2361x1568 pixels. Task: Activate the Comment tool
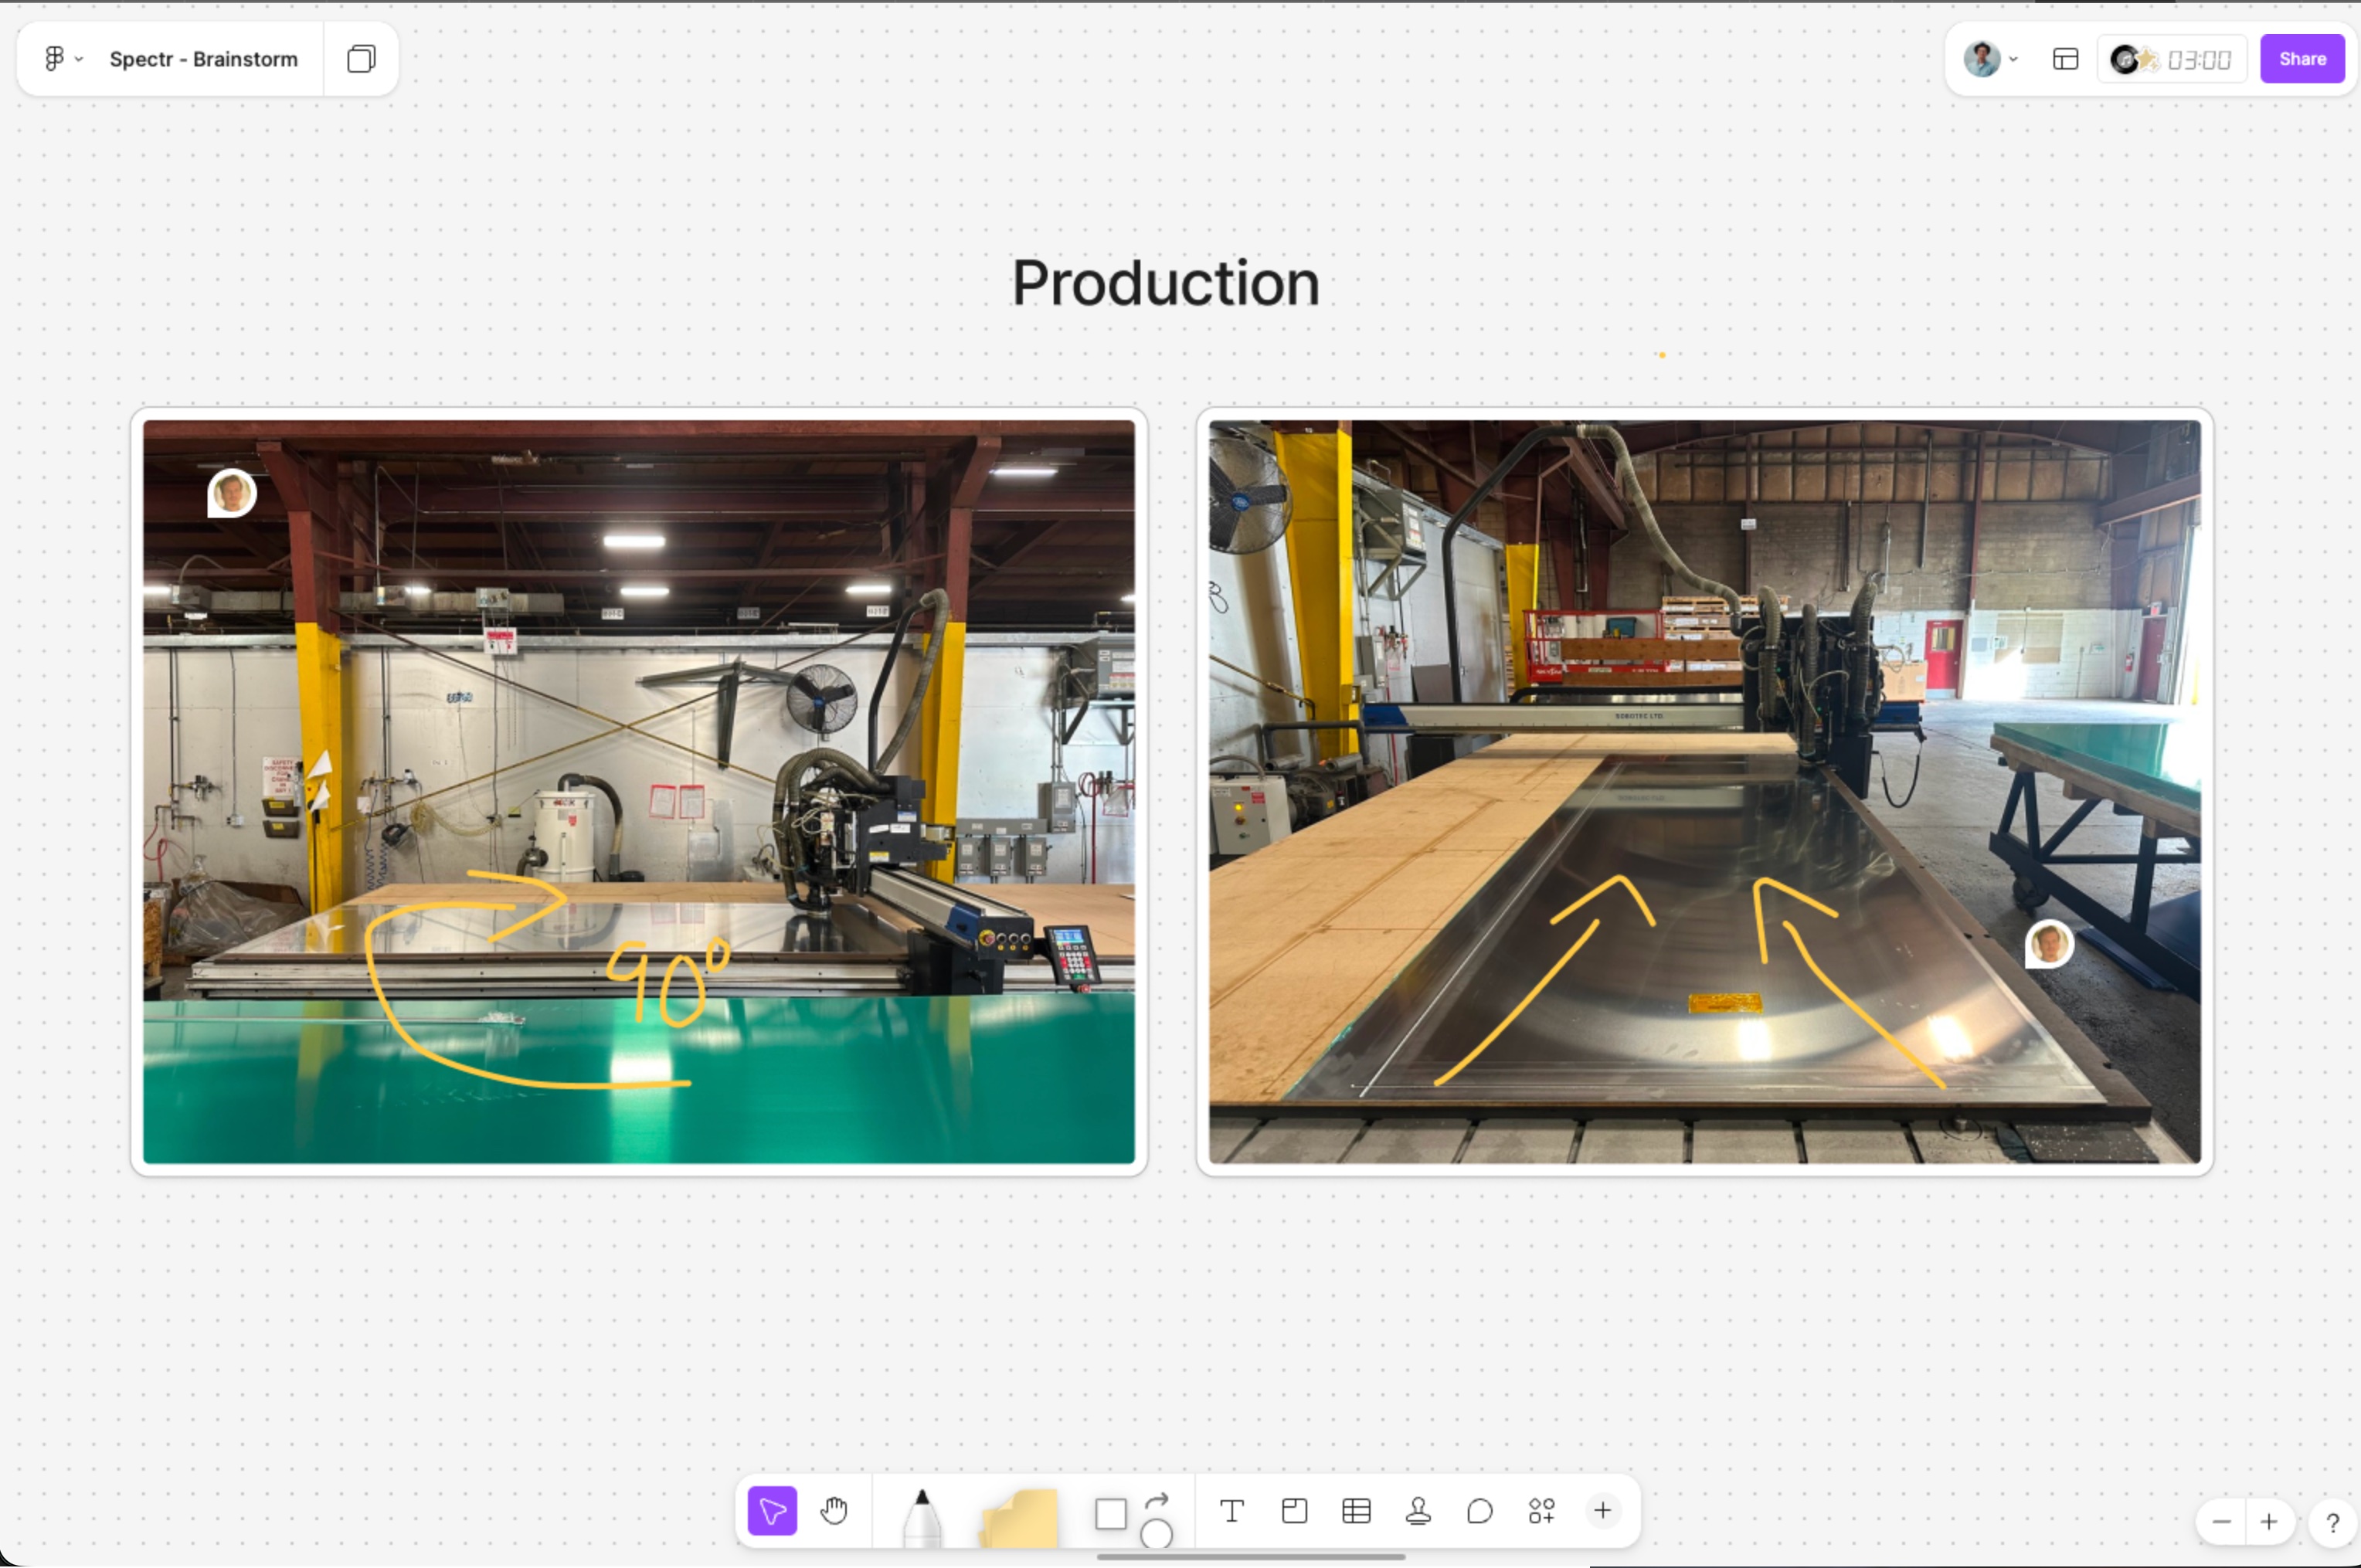tap(1480, 1511)
